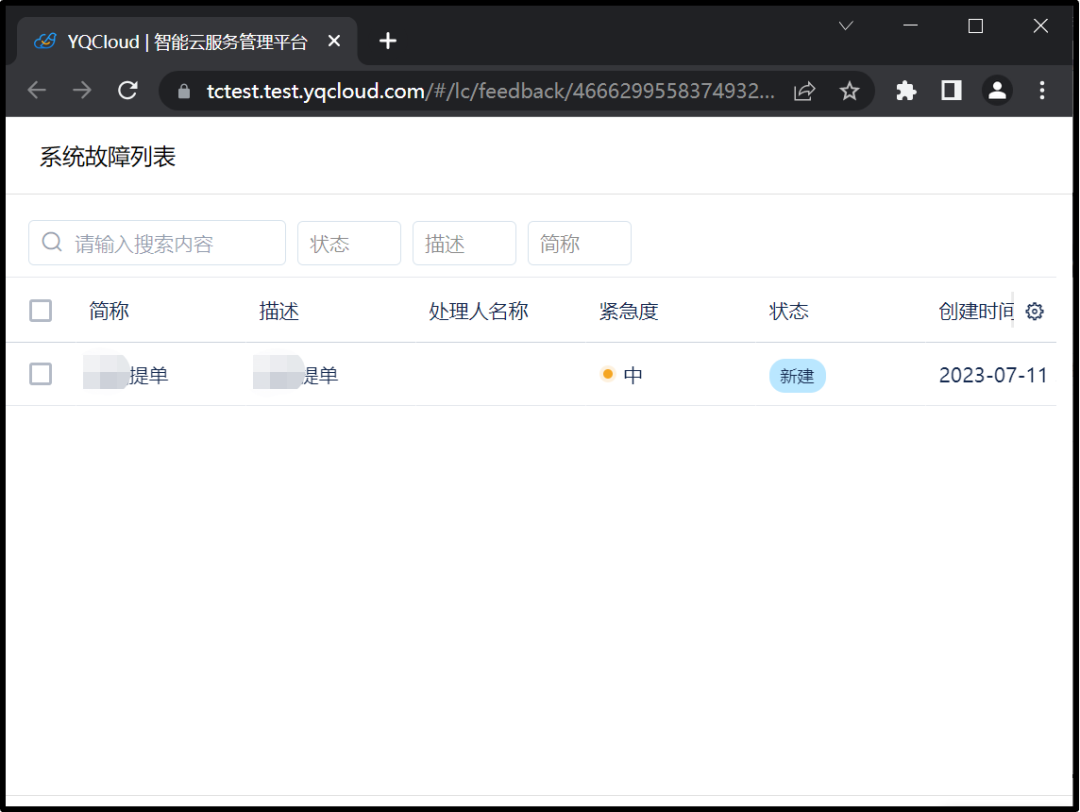Check the row checkbox for the 提单 record
Image resolution: width=1080 pixels, height=812 pixels.
41,375
